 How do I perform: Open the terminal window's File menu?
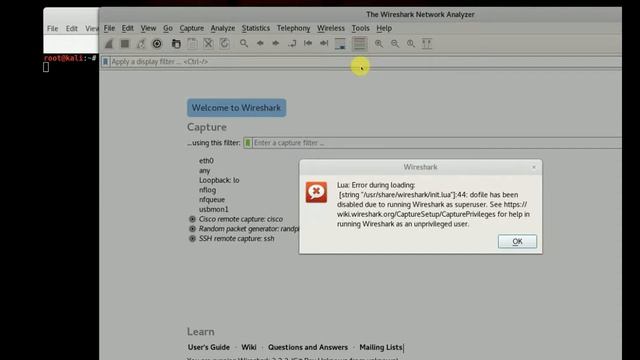click(x=52, y=29)
